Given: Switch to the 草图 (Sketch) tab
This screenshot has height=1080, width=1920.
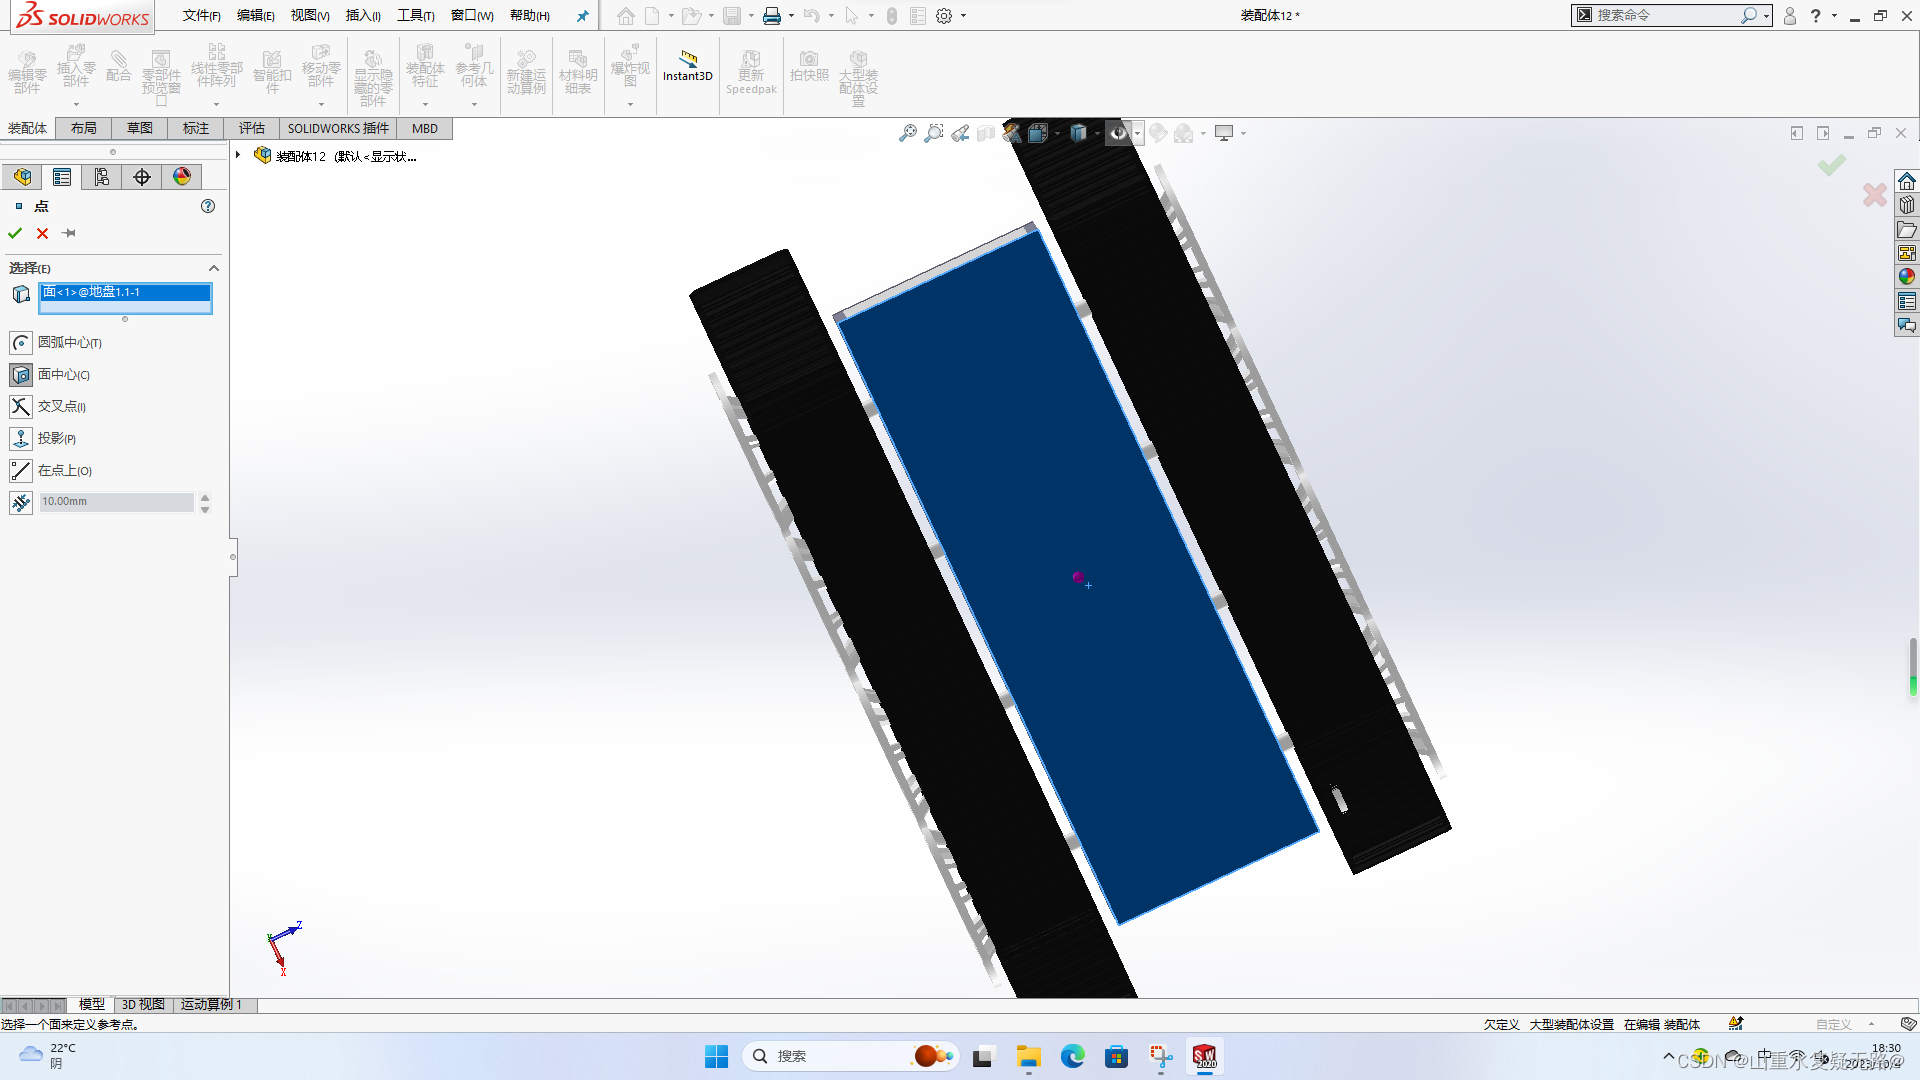Looking at the screenshot, I should pos(140,128).
